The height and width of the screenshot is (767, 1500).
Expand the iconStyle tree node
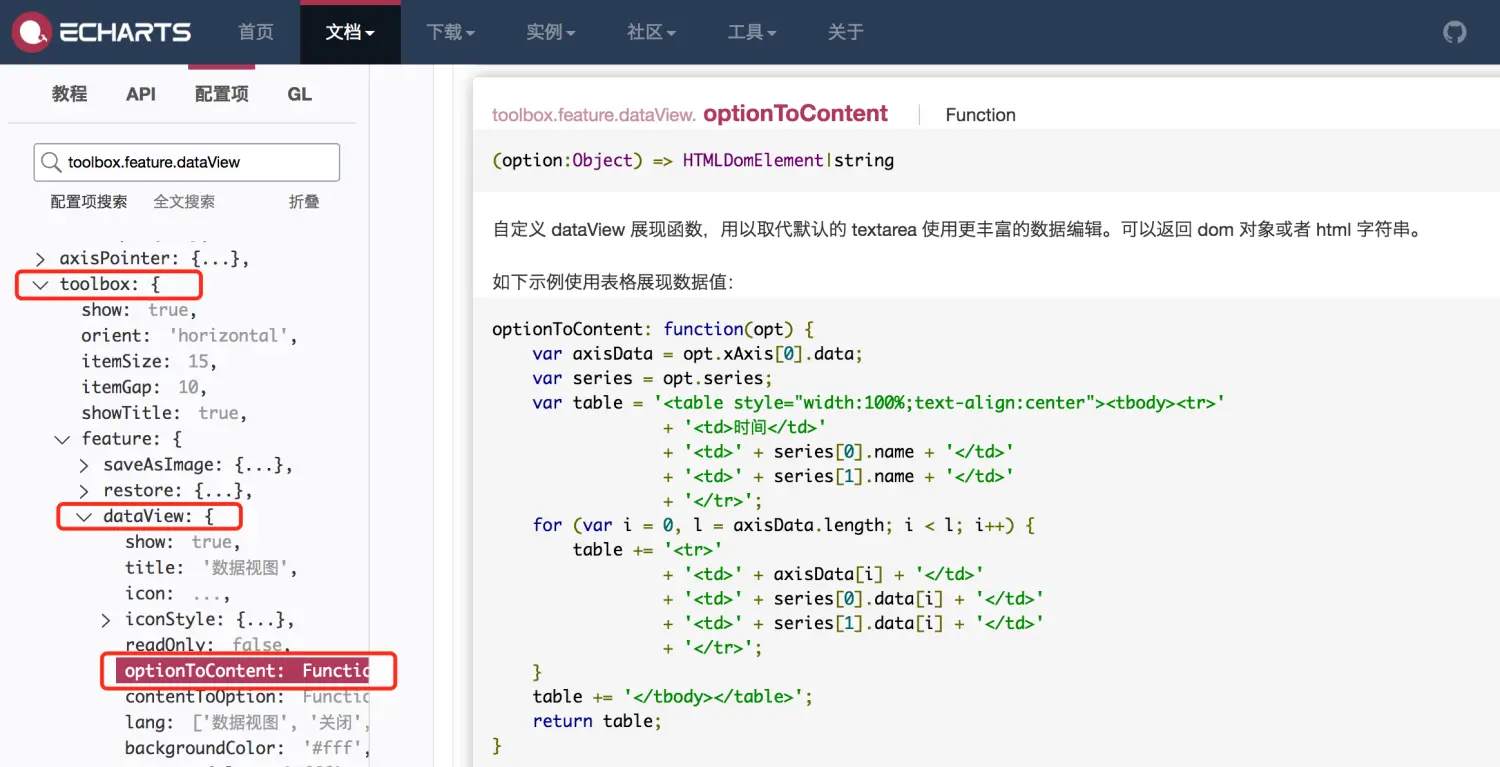tap(106, 620)
